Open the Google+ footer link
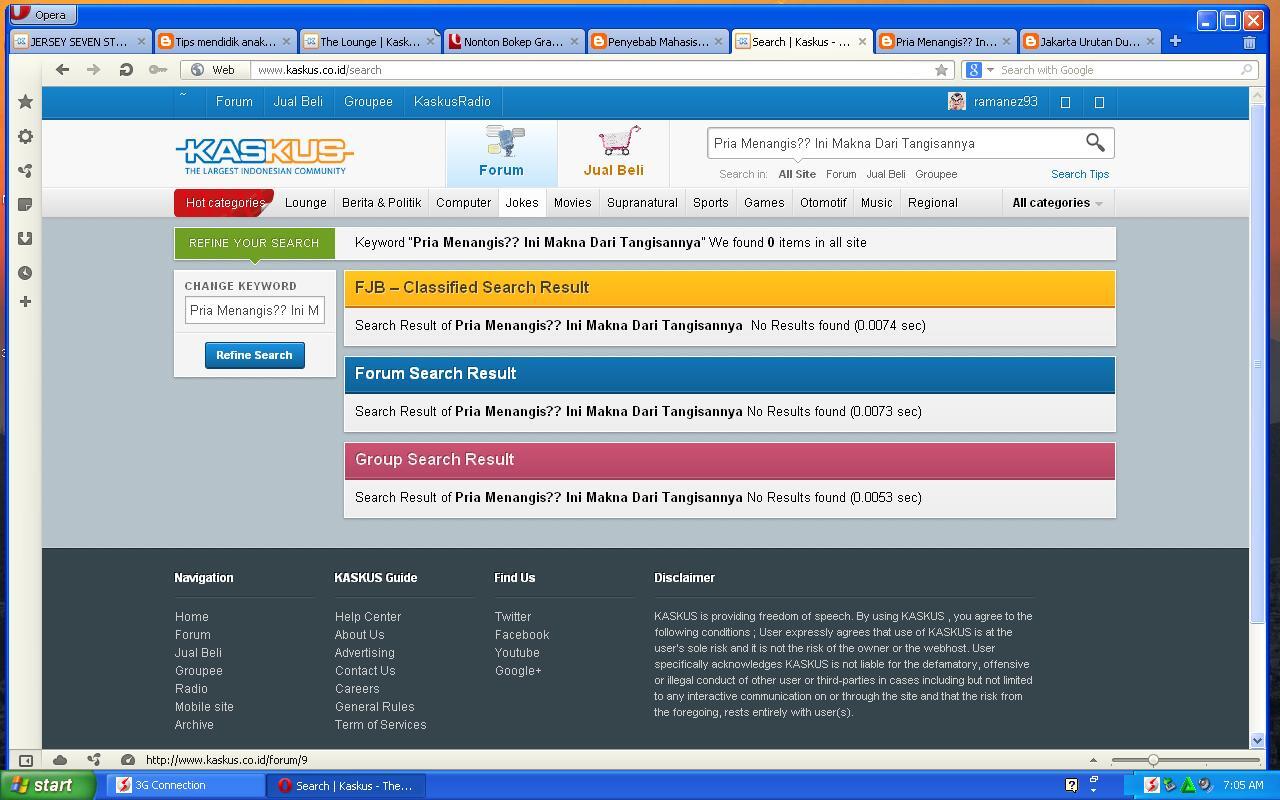This screenshot has height=800, width=1280. 518,671
